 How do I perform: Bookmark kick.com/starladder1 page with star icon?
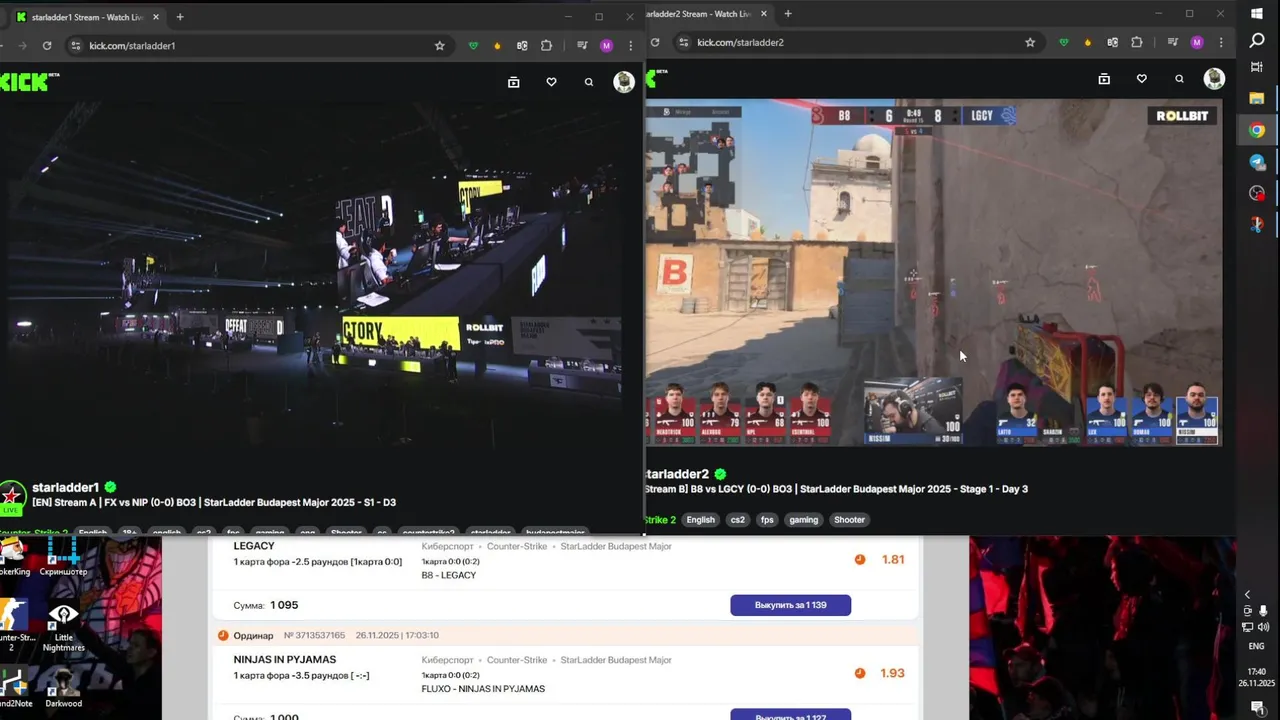(439, 45)
